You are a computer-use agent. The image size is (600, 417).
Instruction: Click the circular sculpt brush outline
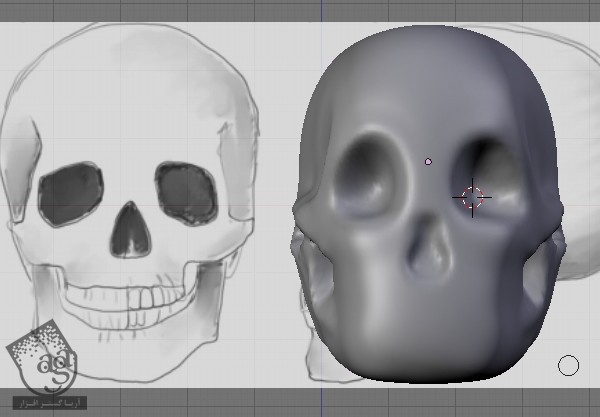pyautogui.click(x=568, y=365)
